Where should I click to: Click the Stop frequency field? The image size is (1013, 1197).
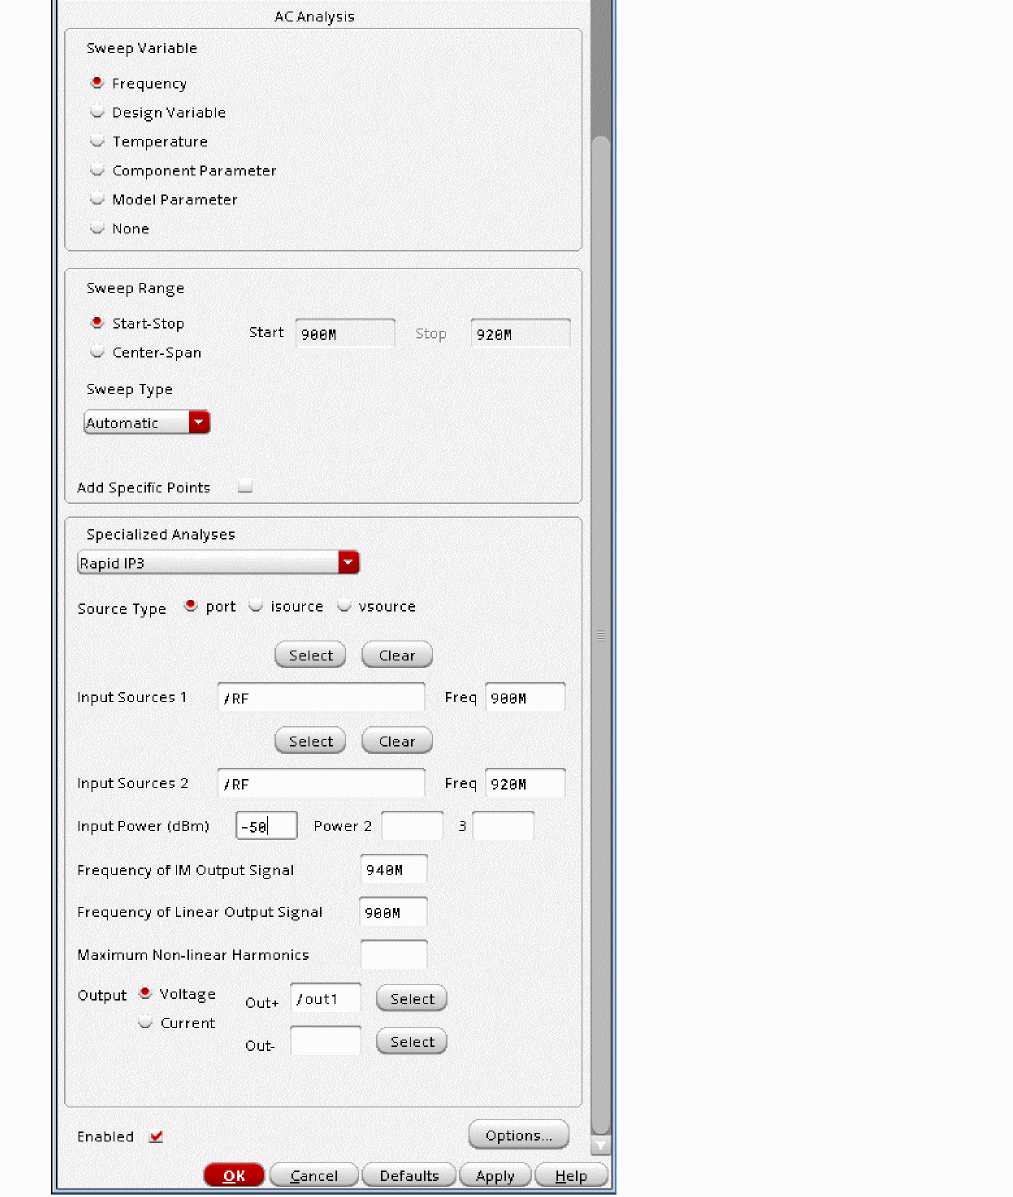(x=521, y=334)
